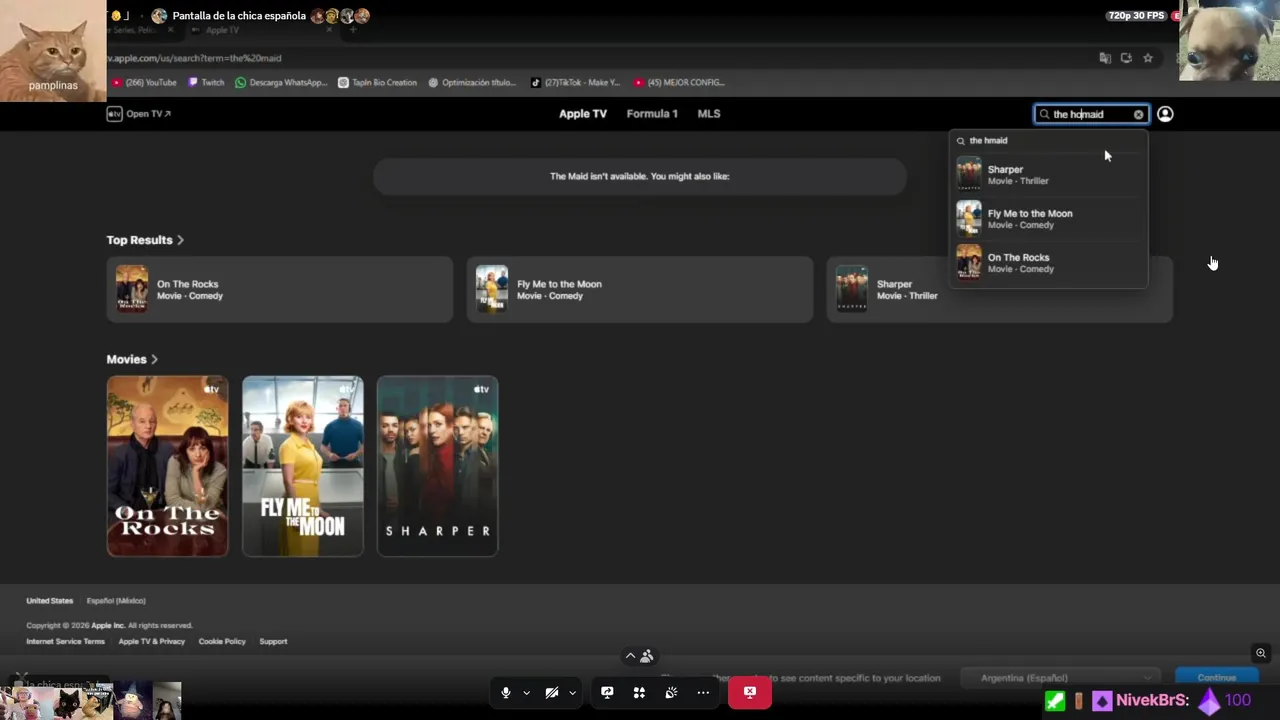
Task: Select the Fly Me to the Moon poster
Action: tap(302, 466)
